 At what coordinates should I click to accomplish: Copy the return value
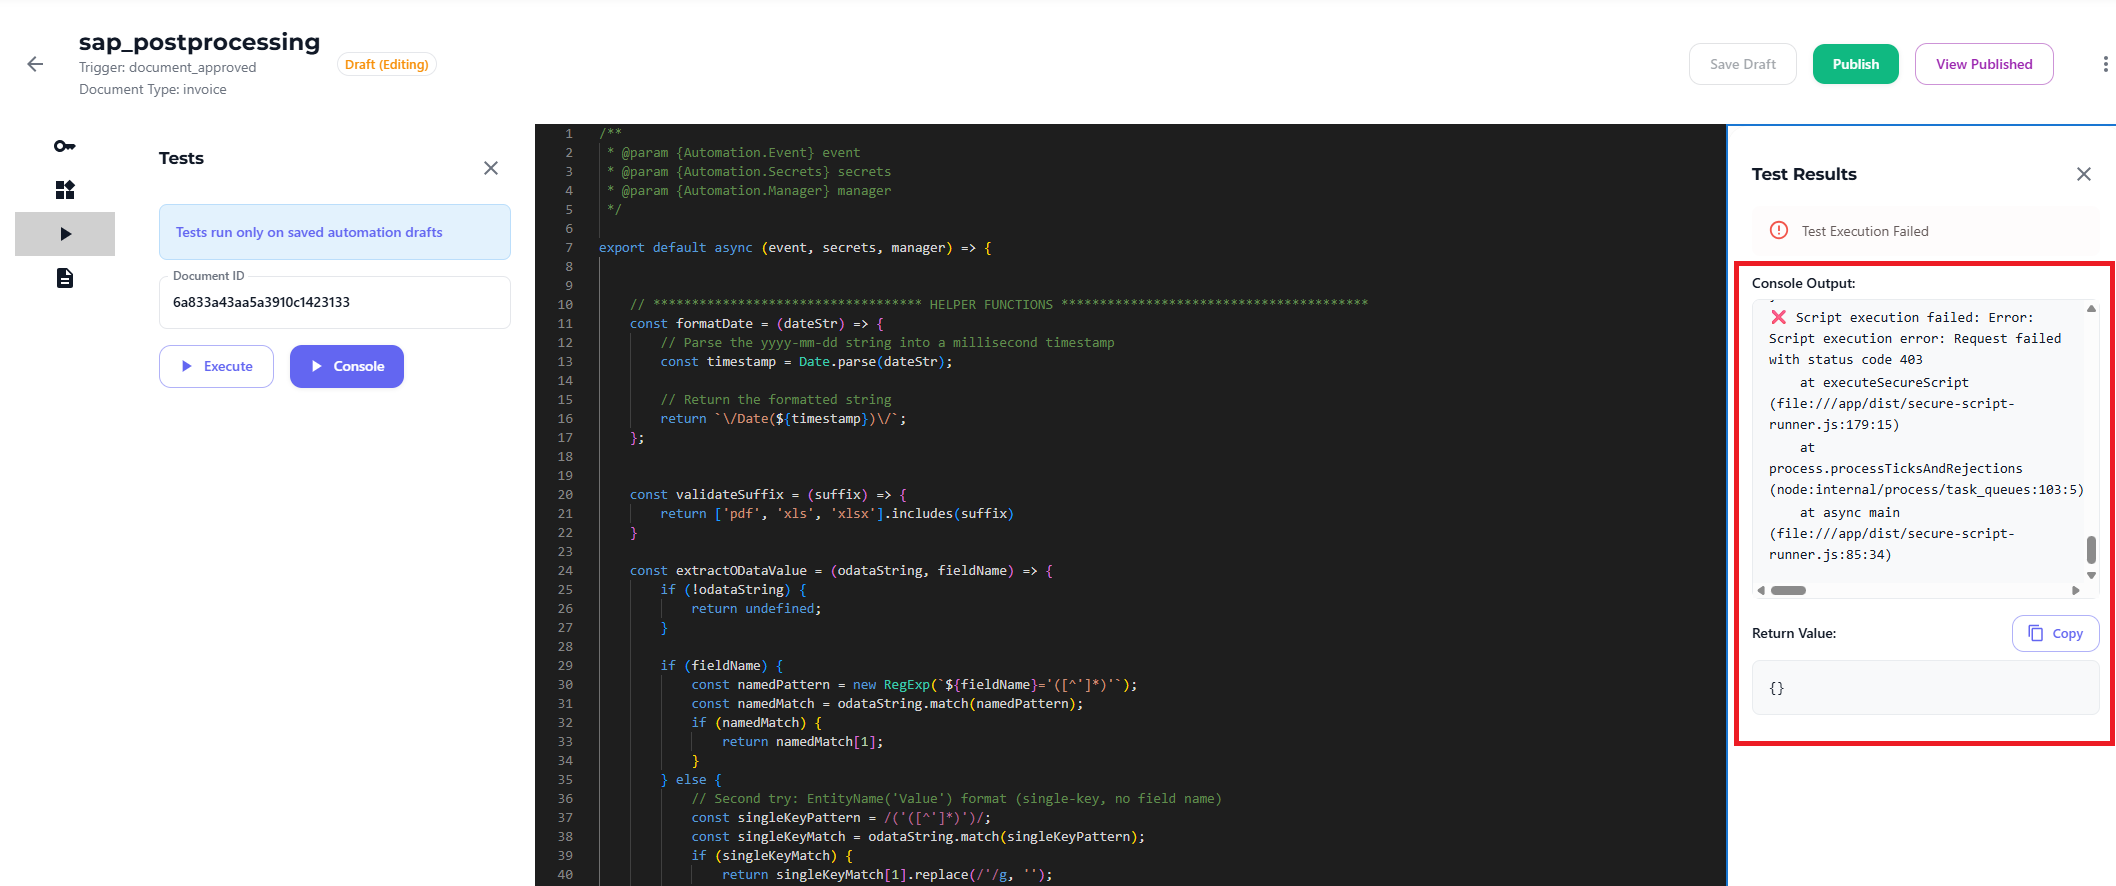2055,633
